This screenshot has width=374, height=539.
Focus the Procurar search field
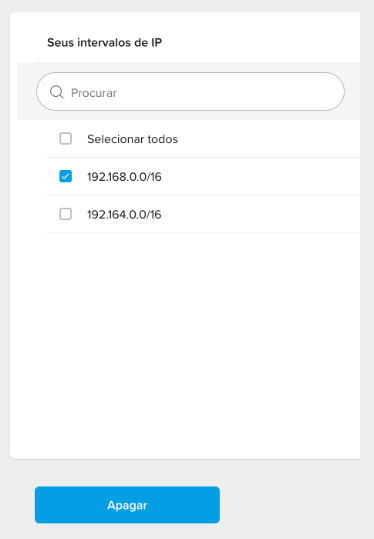(x=190, y=91)
